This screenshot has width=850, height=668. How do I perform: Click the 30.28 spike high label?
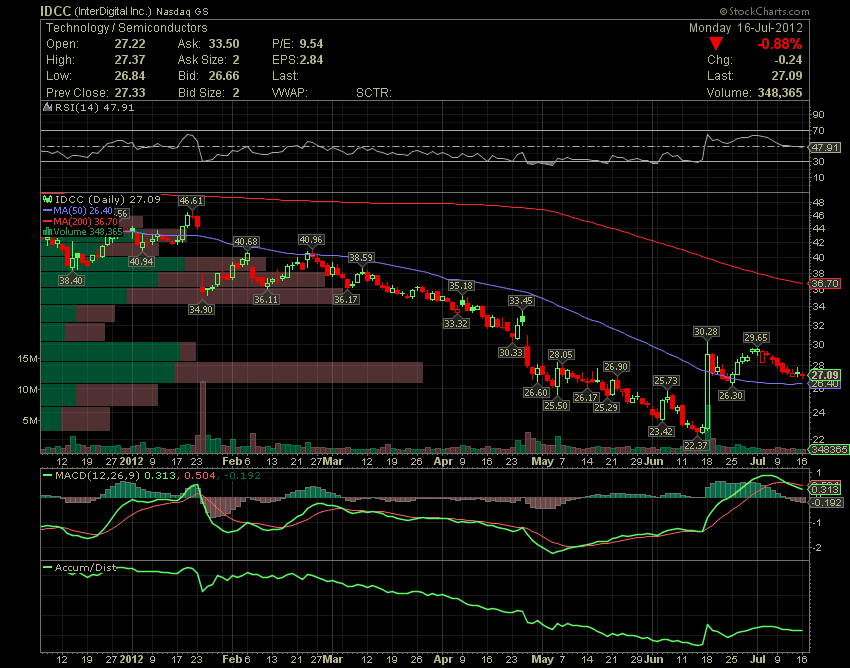point(706,331)
